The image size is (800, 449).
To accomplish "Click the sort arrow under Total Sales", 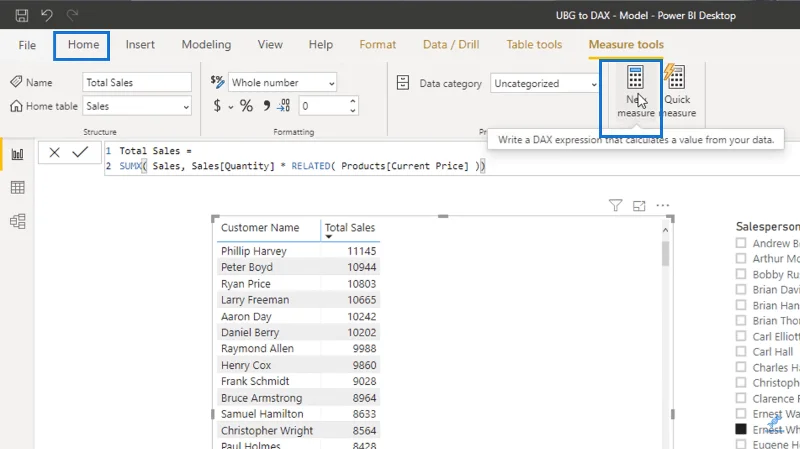I will pos(329,237).
